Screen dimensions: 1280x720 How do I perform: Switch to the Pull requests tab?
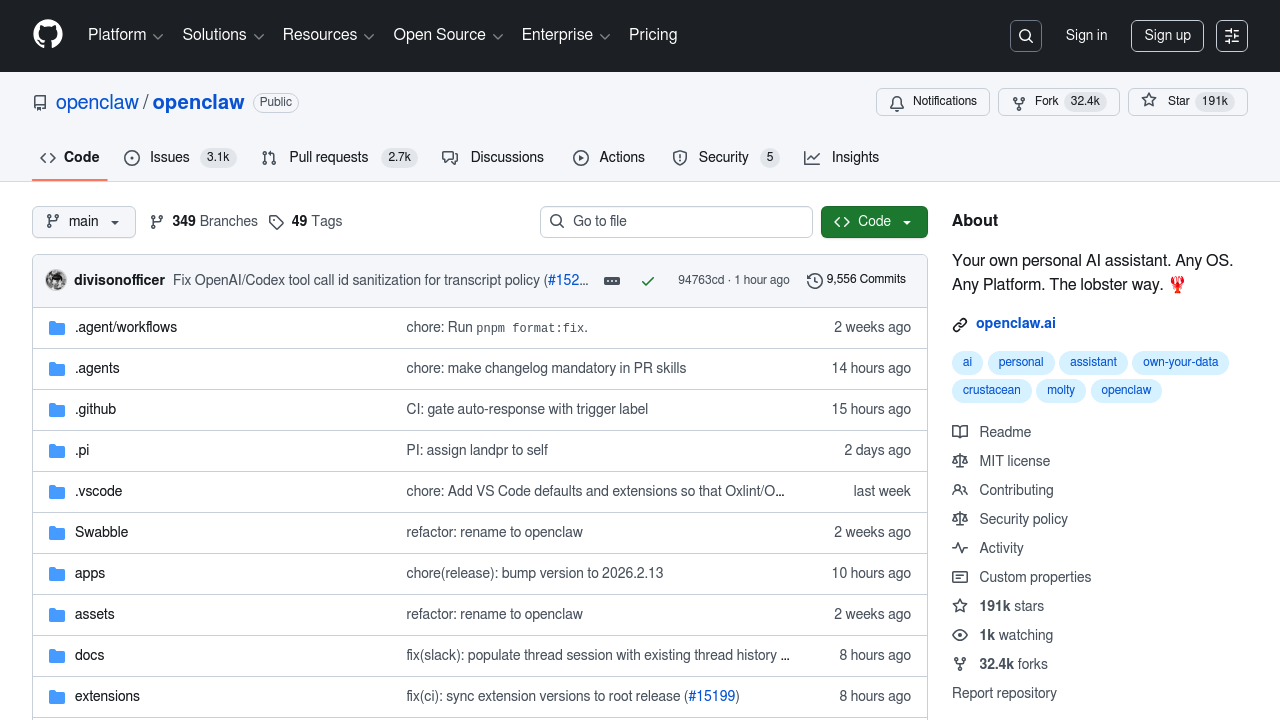pyautogui.click(x=328, y=158)
